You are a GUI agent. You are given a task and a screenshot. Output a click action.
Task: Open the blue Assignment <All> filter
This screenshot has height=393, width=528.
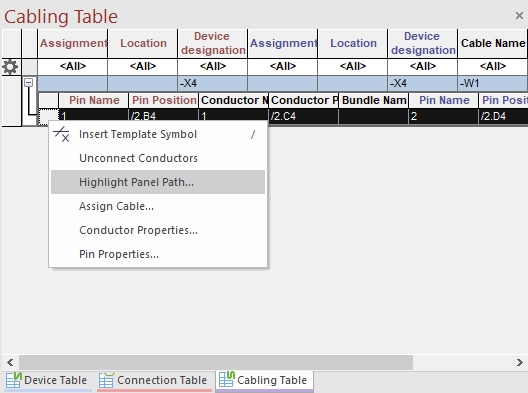pos(283,66)
